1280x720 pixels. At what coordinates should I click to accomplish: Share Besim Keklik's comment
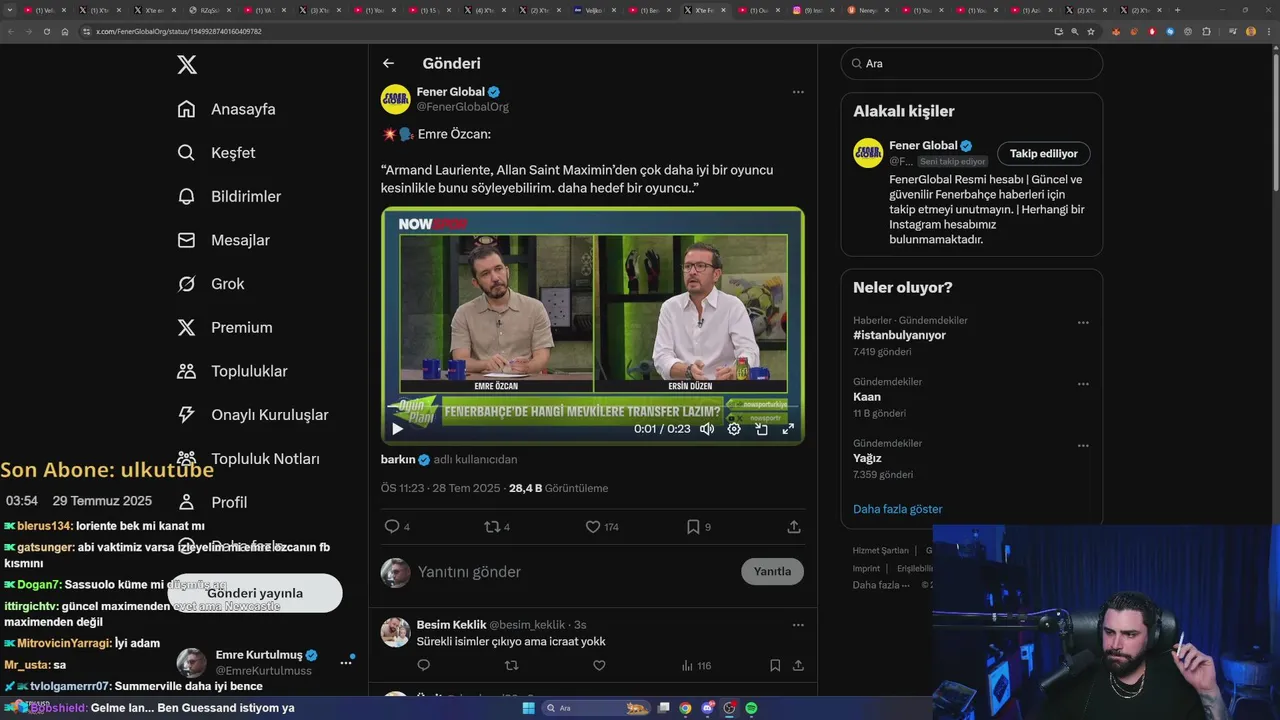[798, 665]
